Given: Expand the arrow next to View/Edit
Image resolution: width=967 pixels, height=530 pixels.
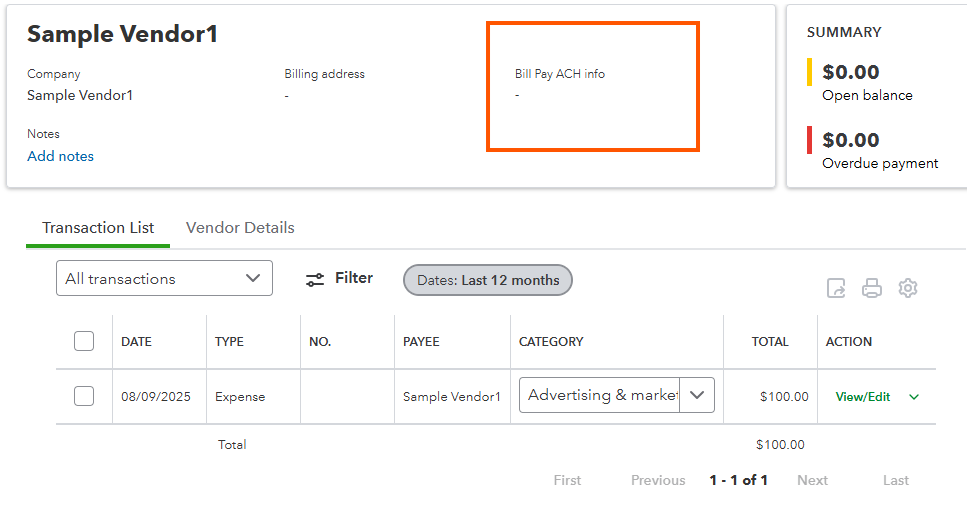Looking at the screenshot, I should click(914, 397).
